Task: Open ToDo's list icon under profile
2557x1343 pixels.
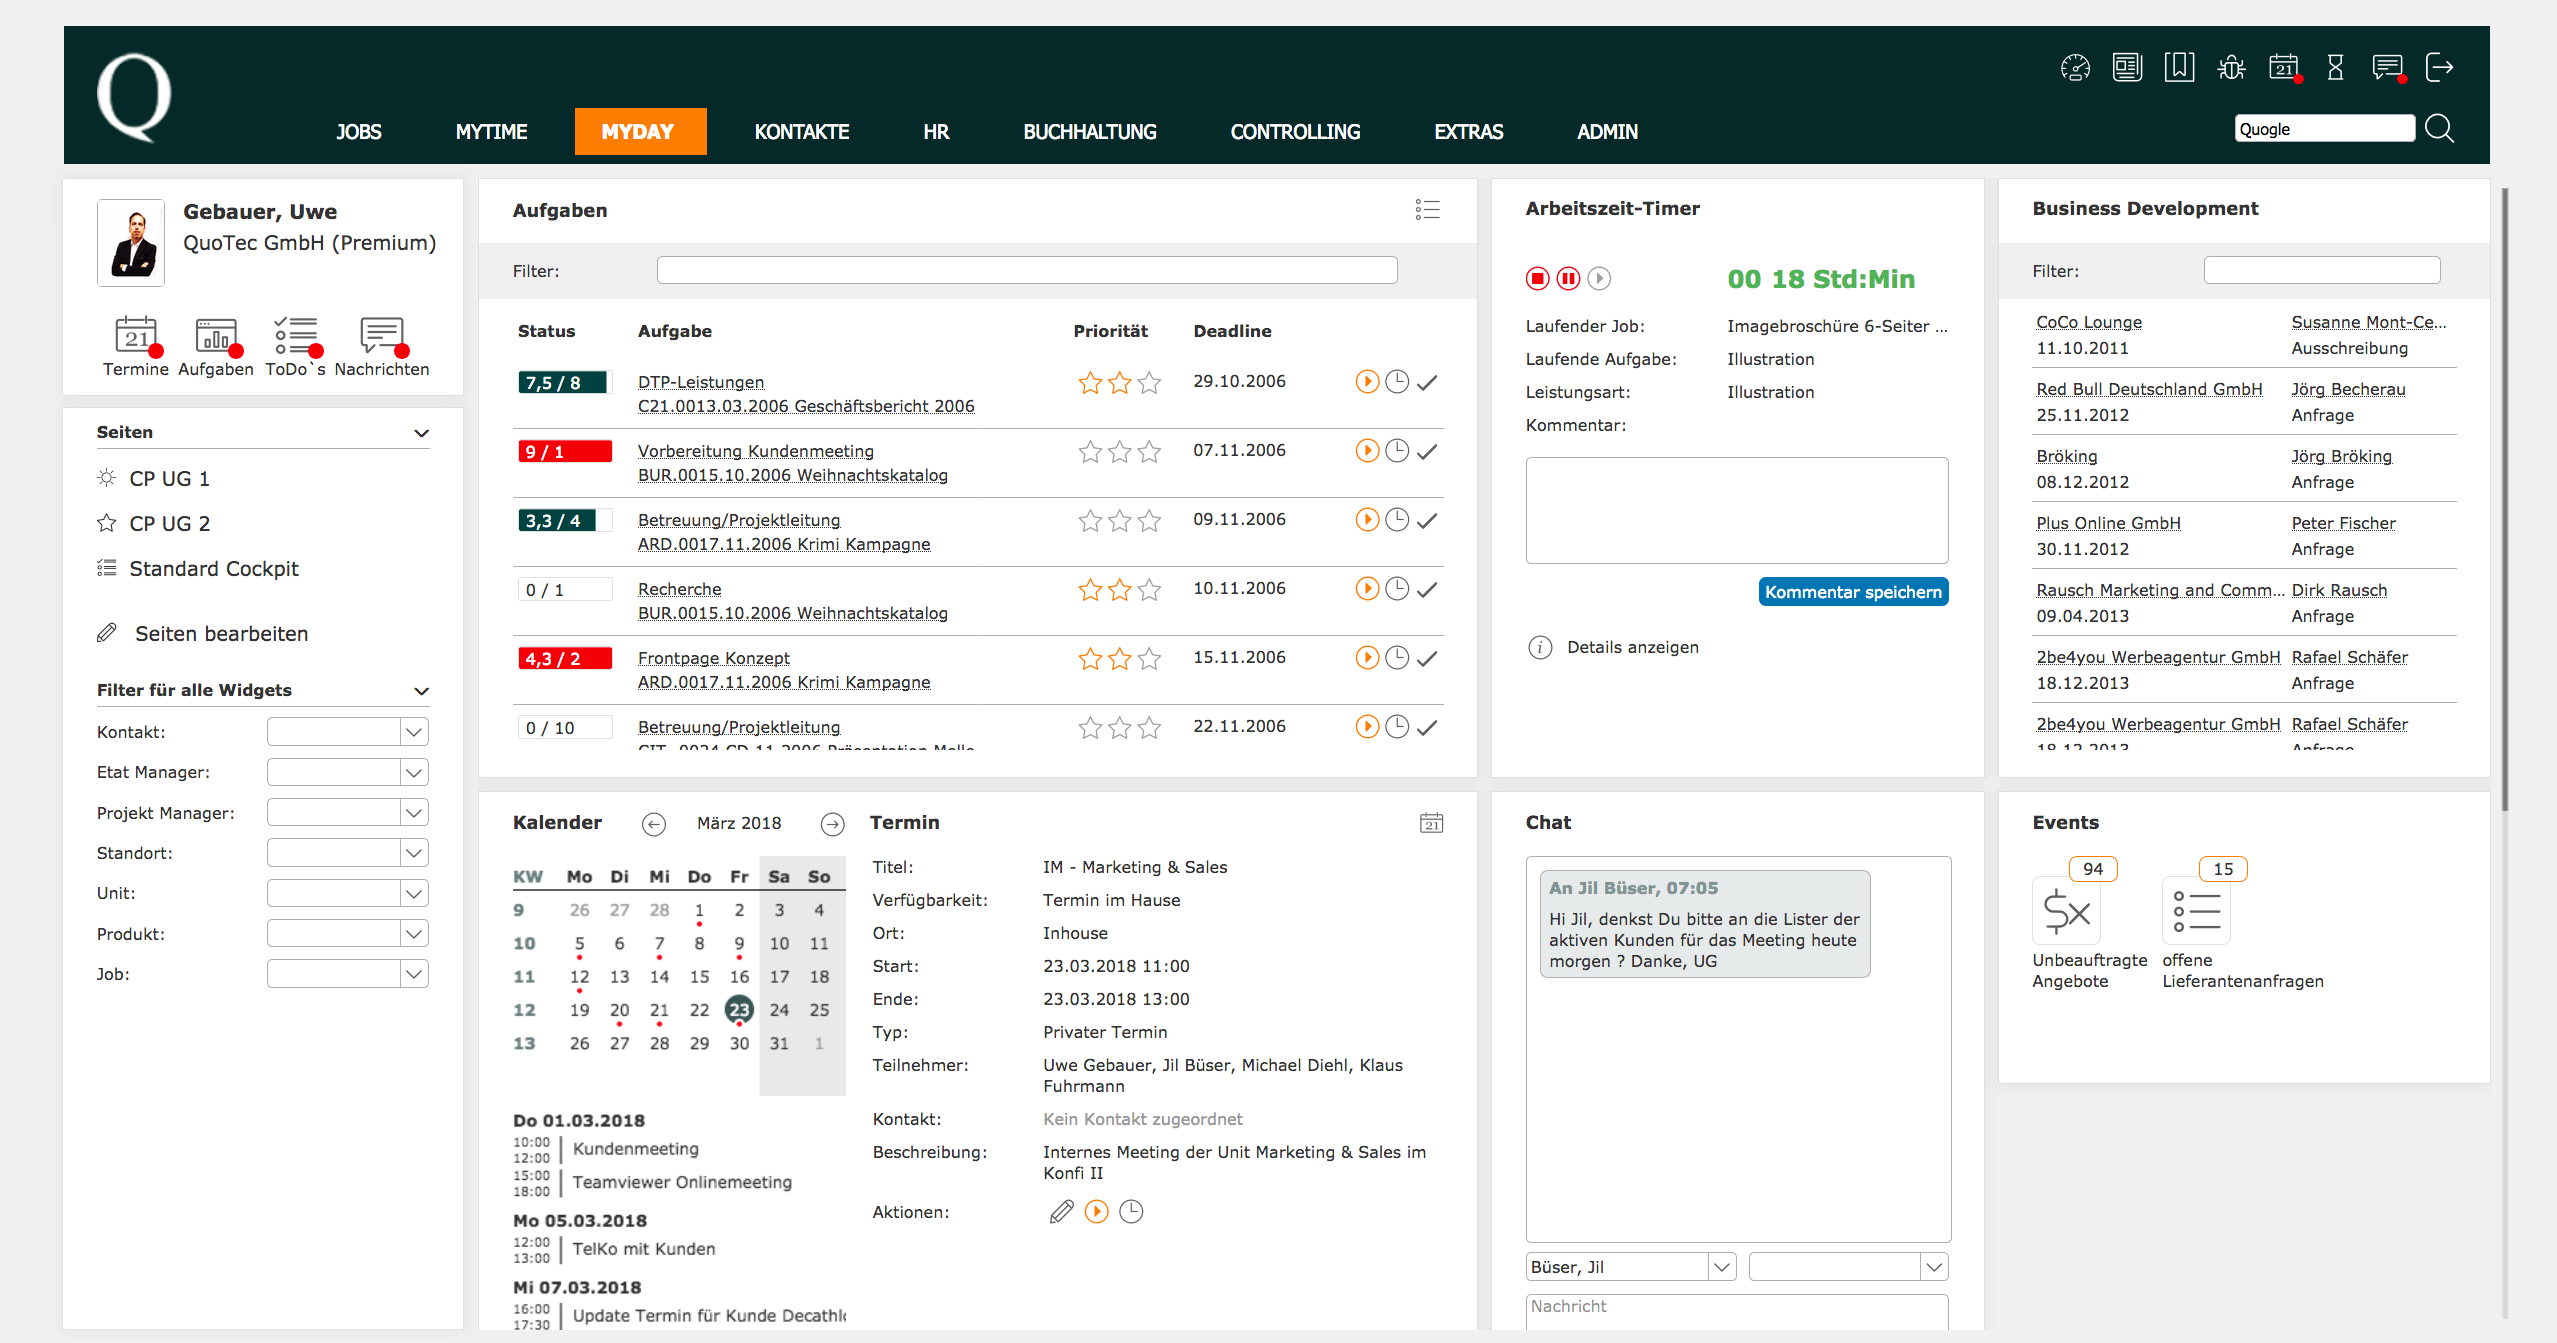Action: [x=296, y=336]
